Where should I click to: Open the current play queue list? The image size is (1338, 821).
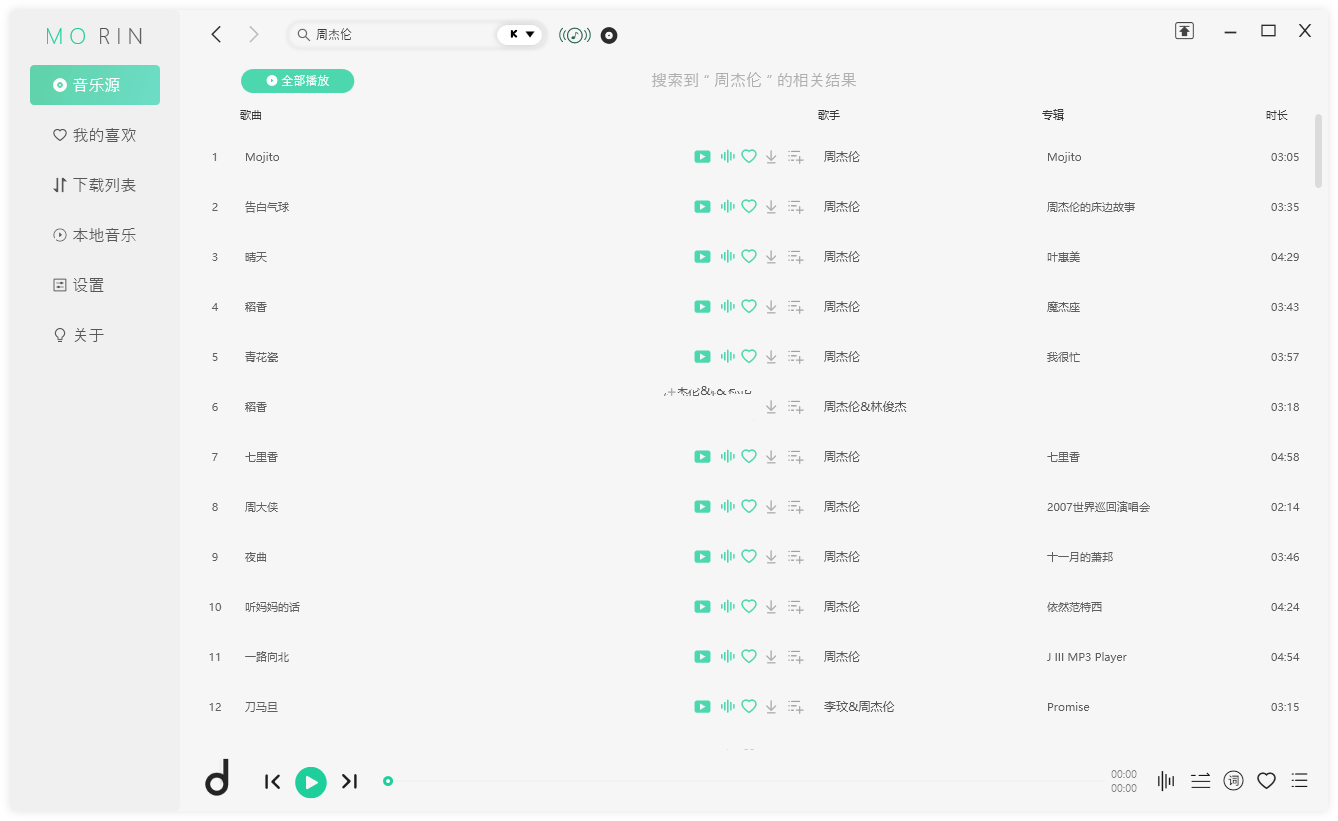1299,781
